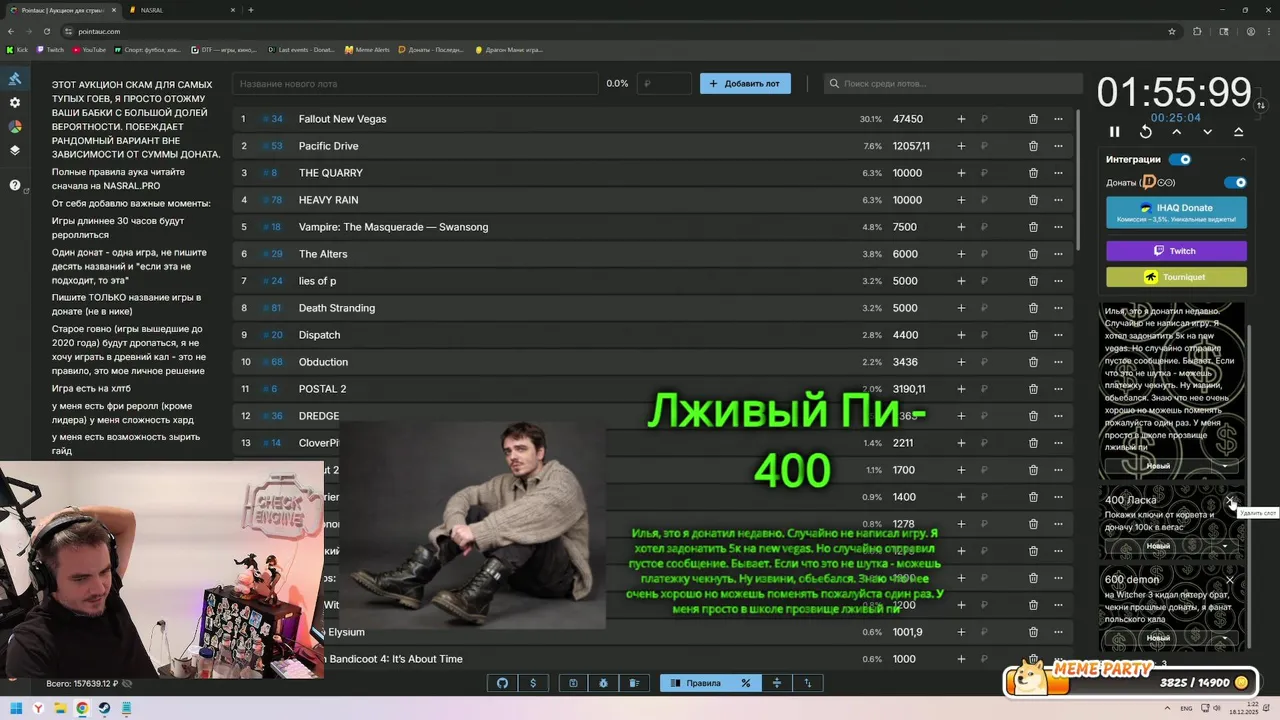This screenshot has width=1280, height=720.
Task: Click the divide icon in bottom toolbar
Action: (776, 683)
